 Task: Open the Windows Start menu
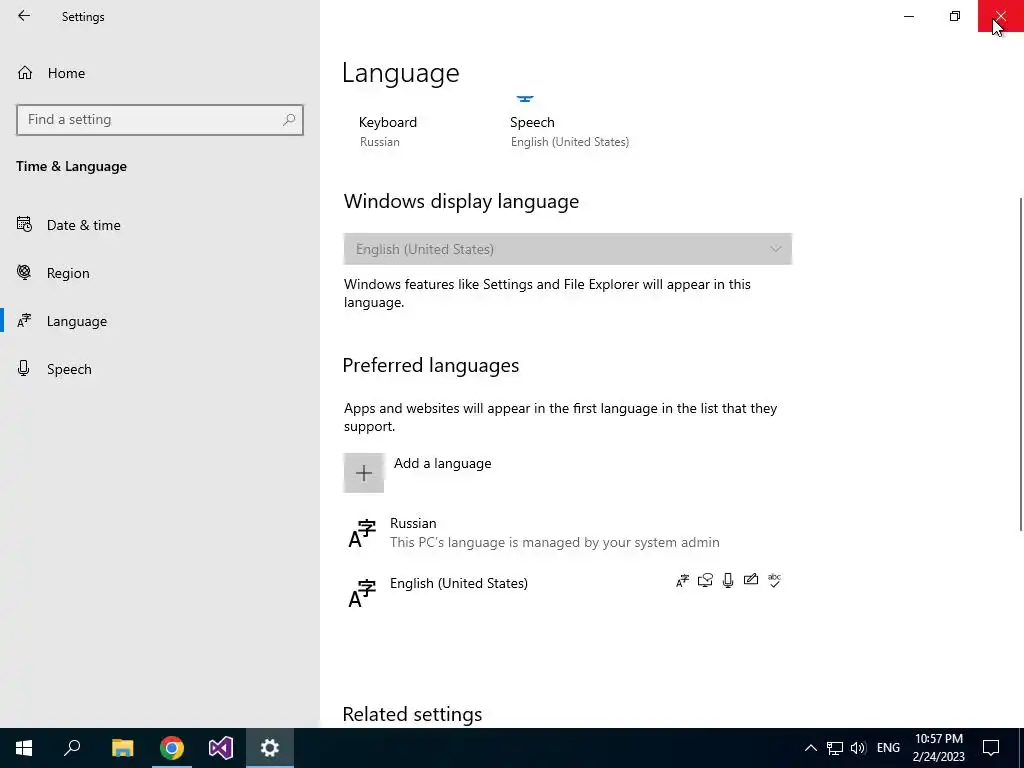point(24,748)
